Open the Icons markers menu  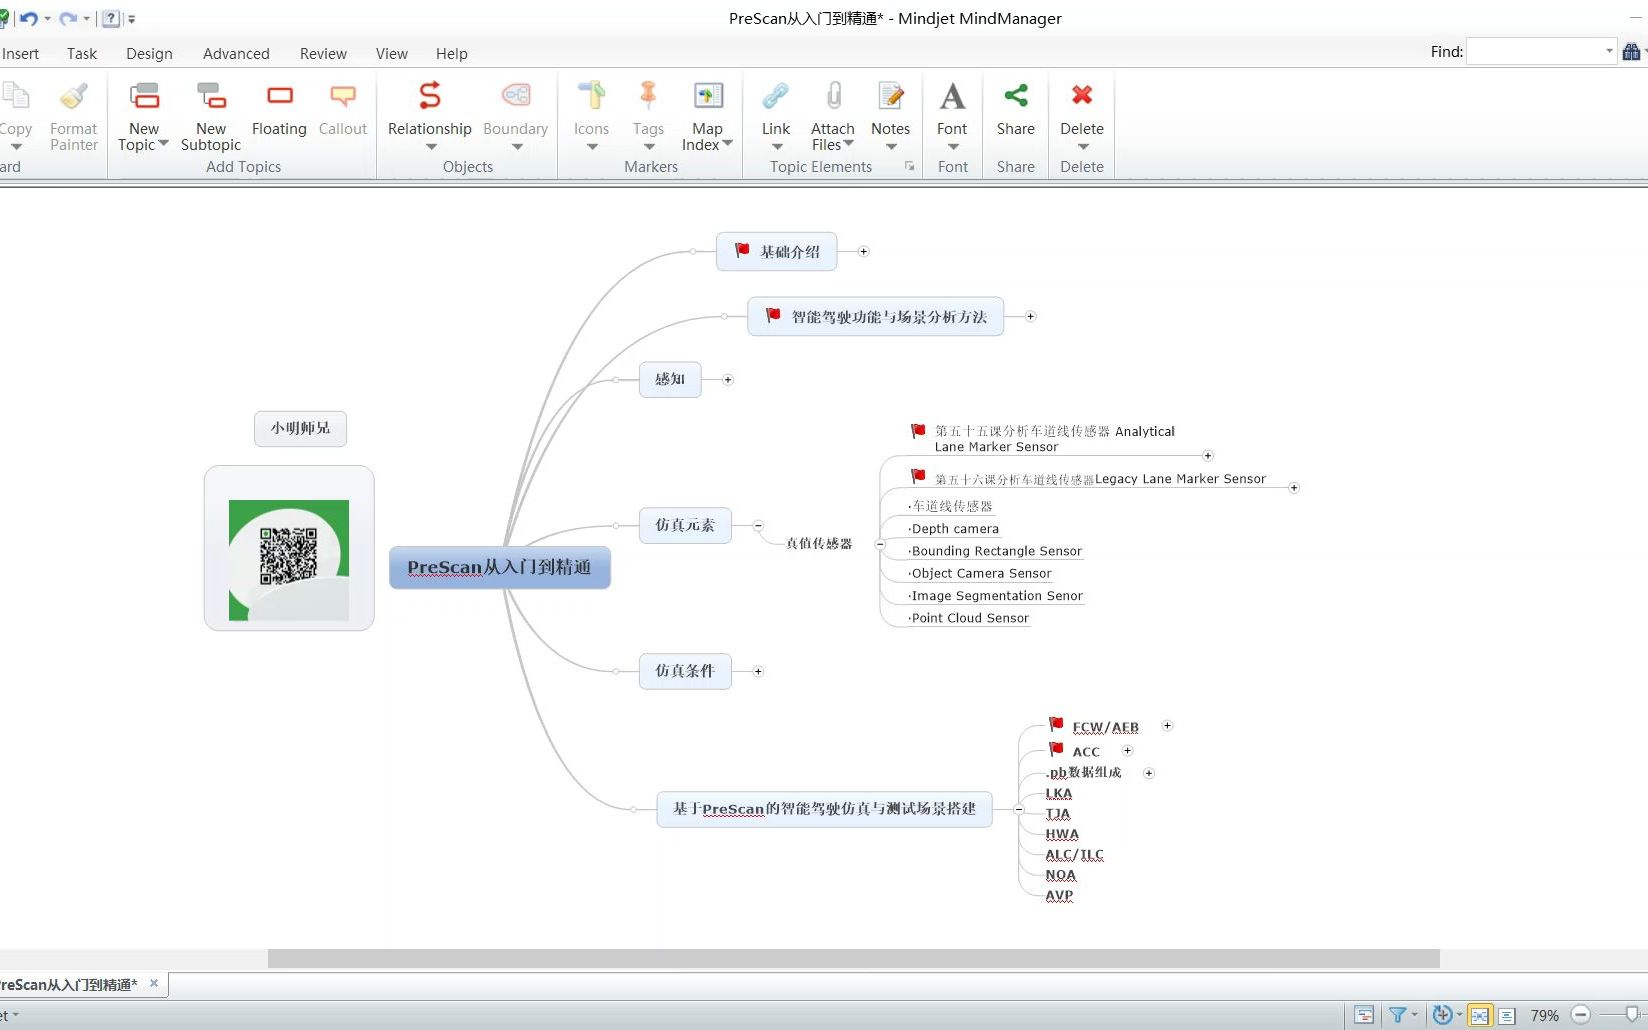(591, 115)
